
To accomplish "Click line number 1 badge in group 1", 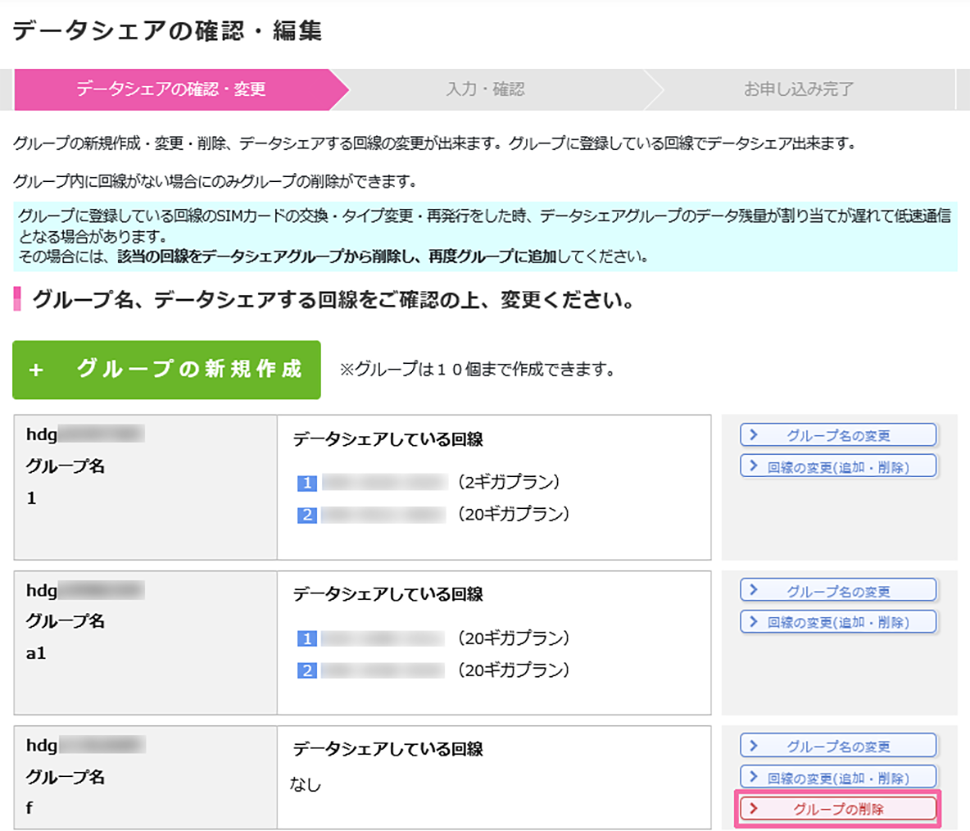I will pos(307,484).
